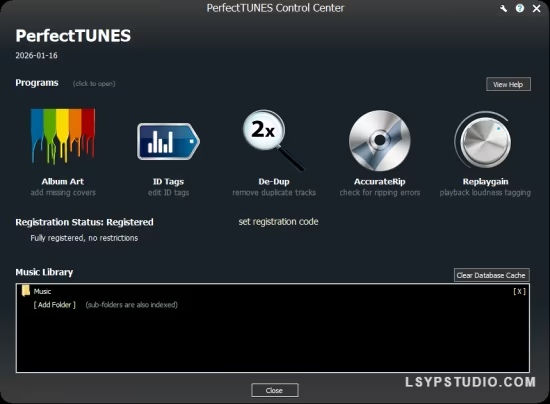Click the Album Art label
Viewport: 550px width, 404px height.
[x=63, y=181]
